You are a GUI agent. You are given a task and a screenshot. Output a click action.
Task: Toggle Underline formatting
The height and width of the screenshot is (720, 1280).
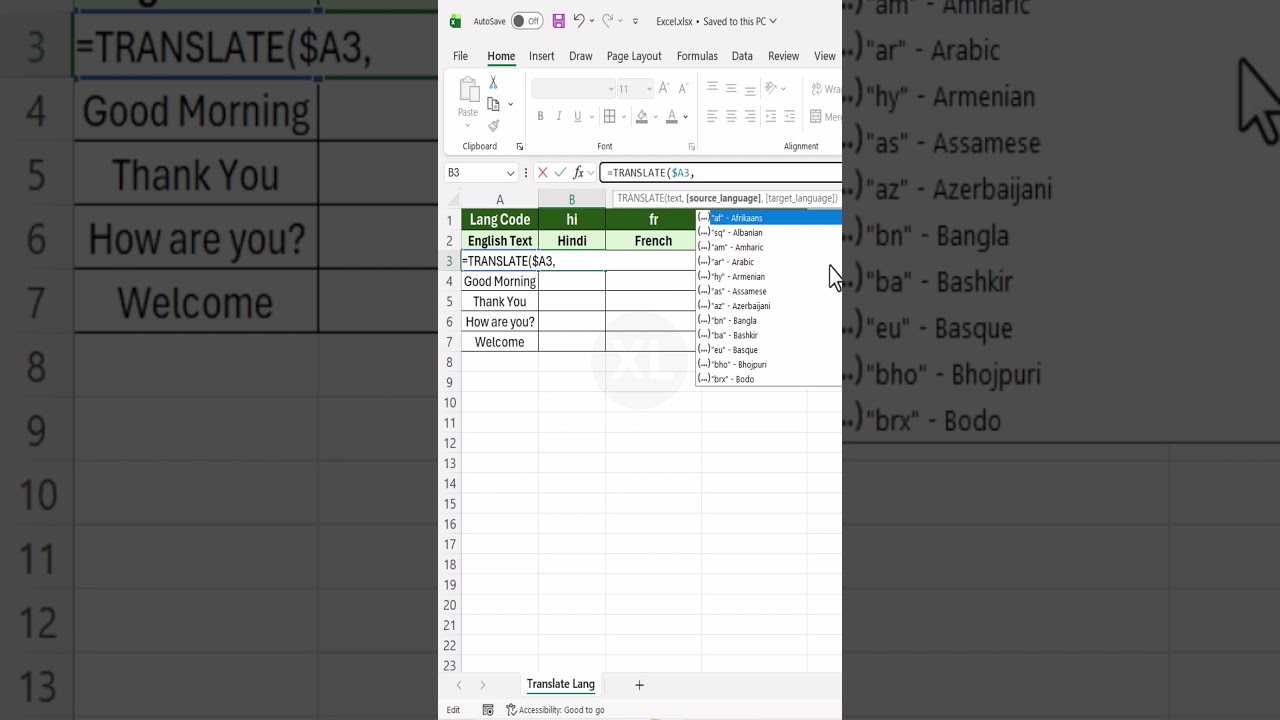578,117
